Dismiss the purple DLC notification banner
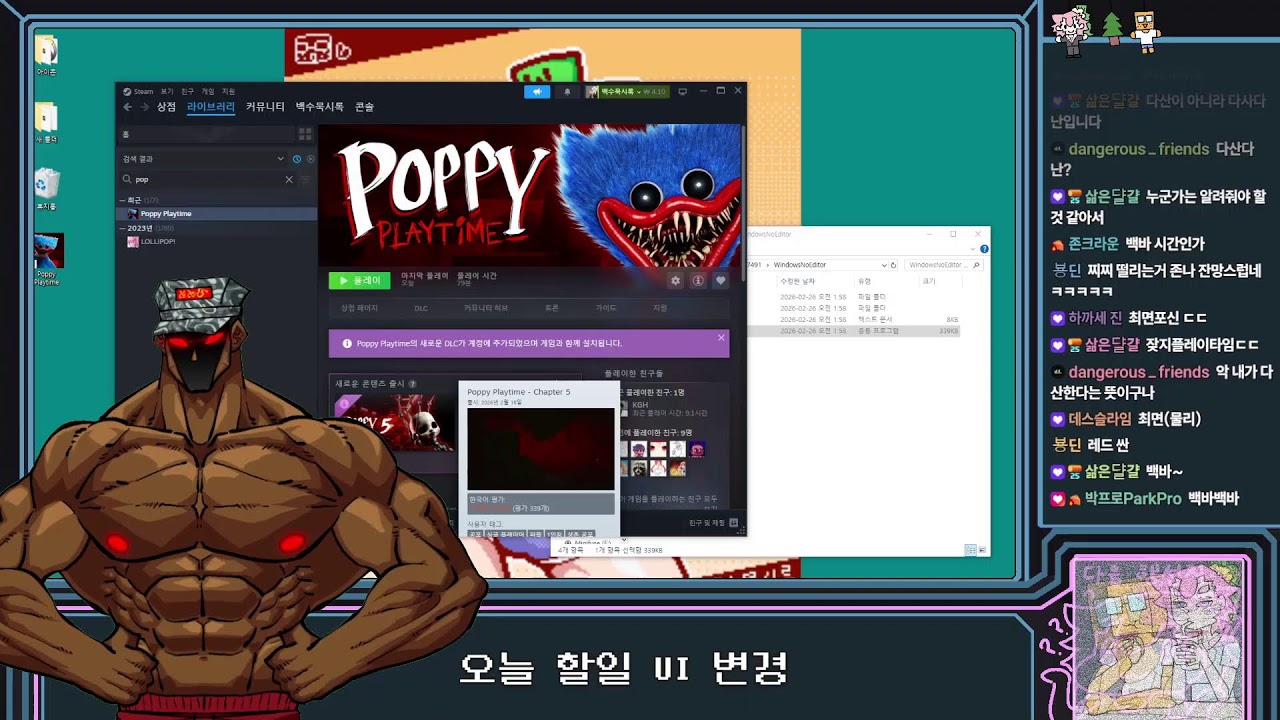This screenshot has height=720, width=1280. (721, 338)
